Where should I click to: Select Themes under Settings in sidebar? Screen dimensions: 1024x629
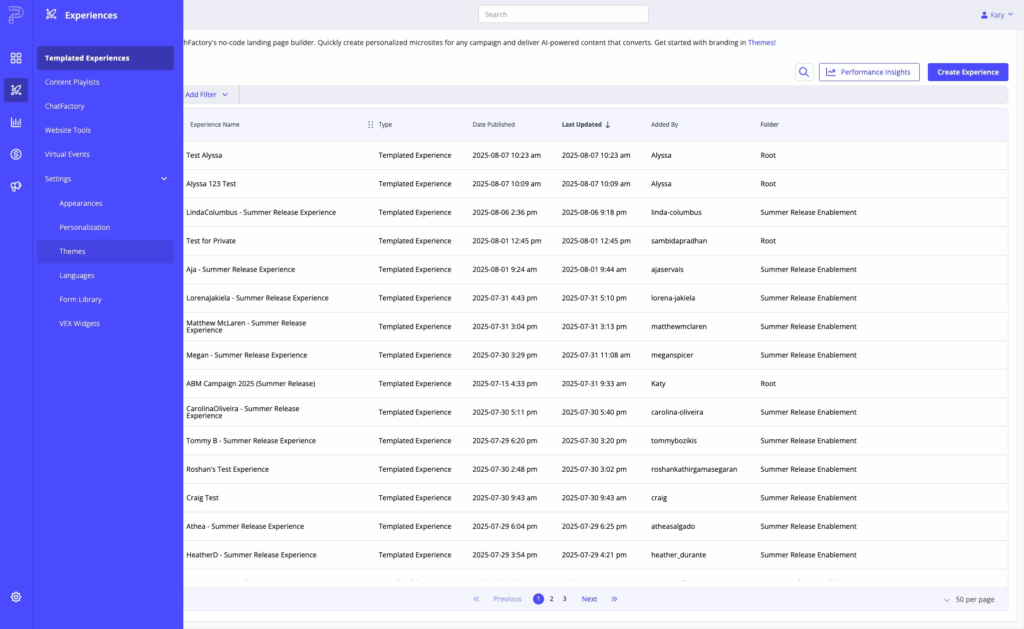pos(105,251)
